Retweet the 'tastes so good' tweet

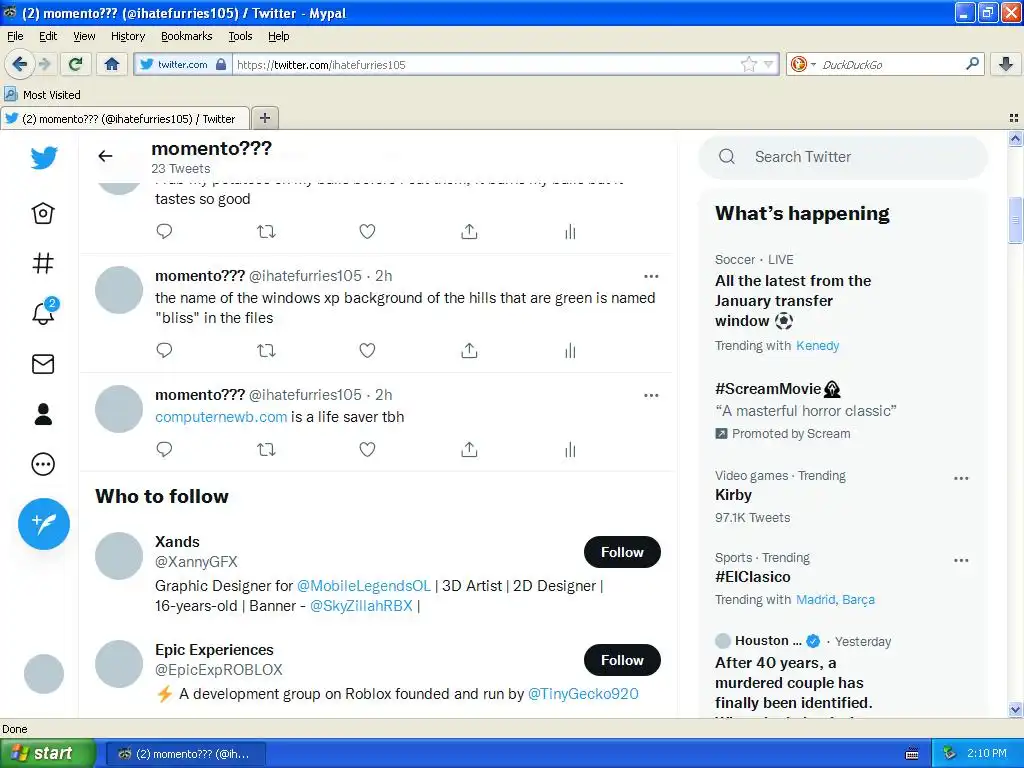266,231
